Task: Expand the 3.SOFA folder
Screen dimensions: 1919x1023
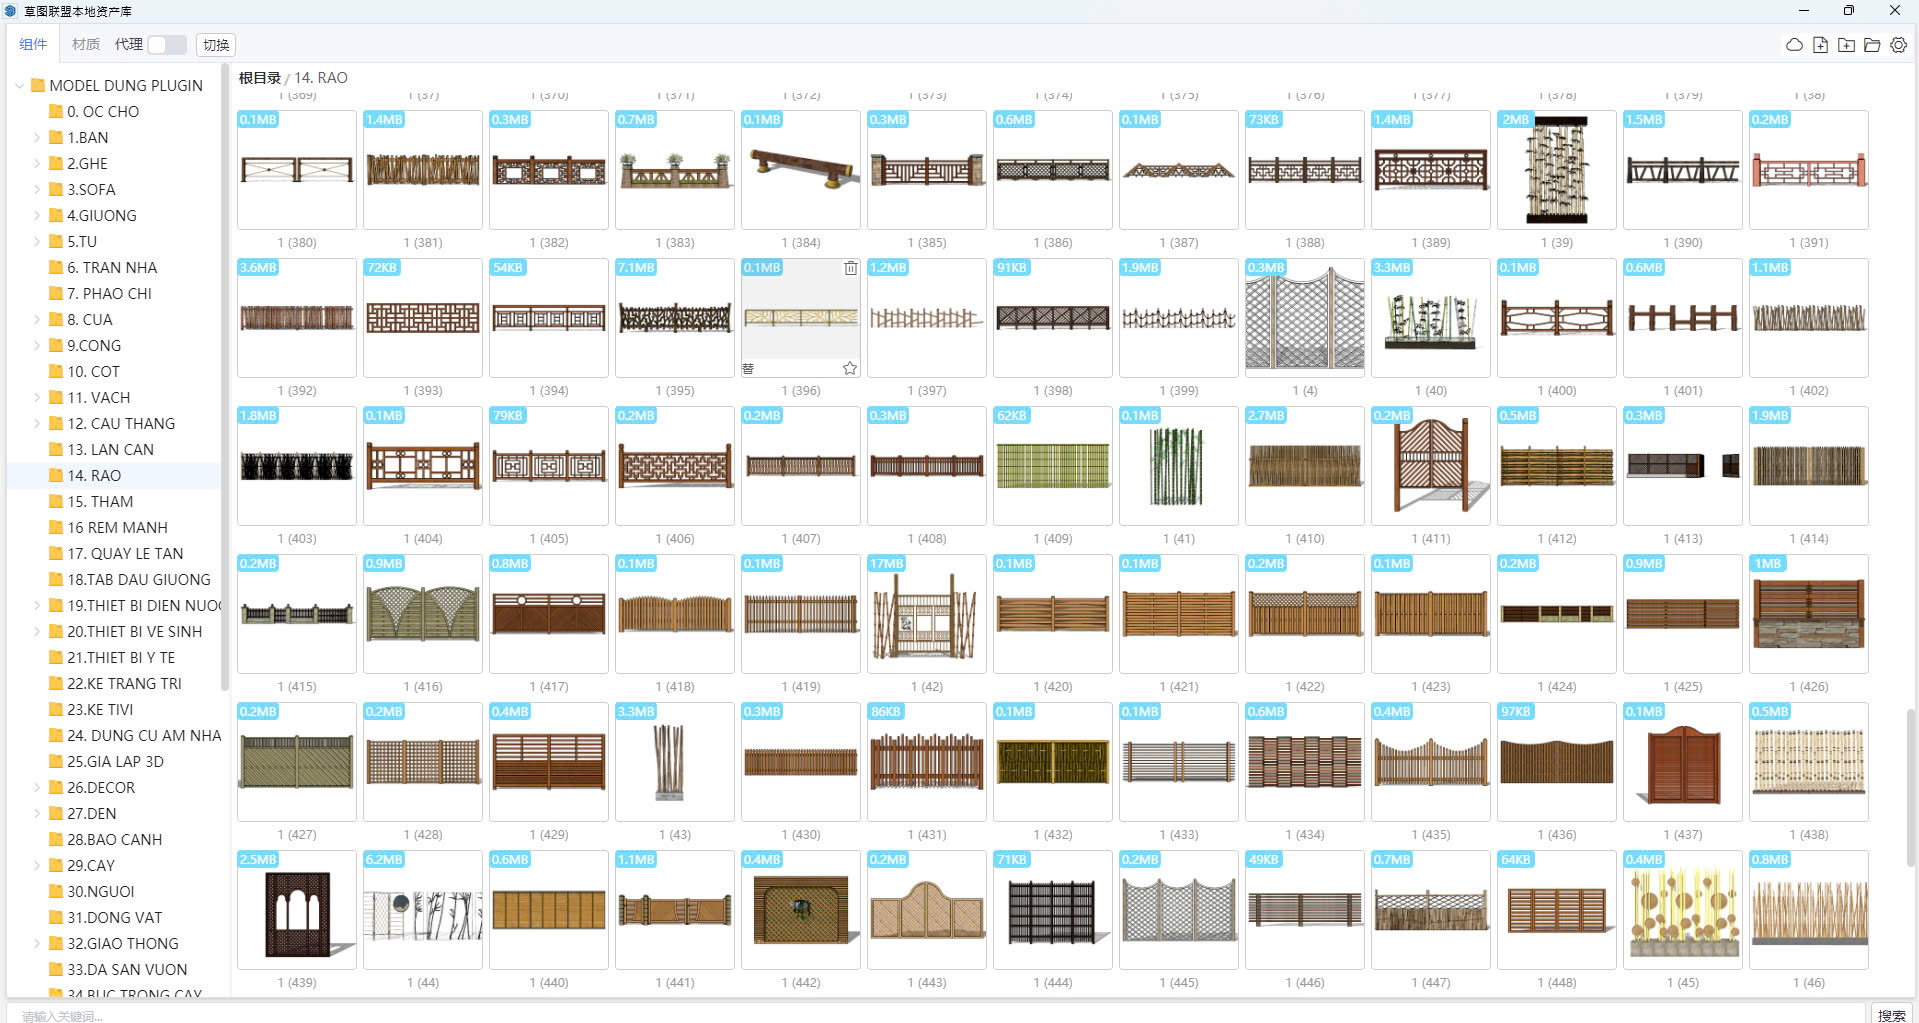Action: tap(37, 190)
